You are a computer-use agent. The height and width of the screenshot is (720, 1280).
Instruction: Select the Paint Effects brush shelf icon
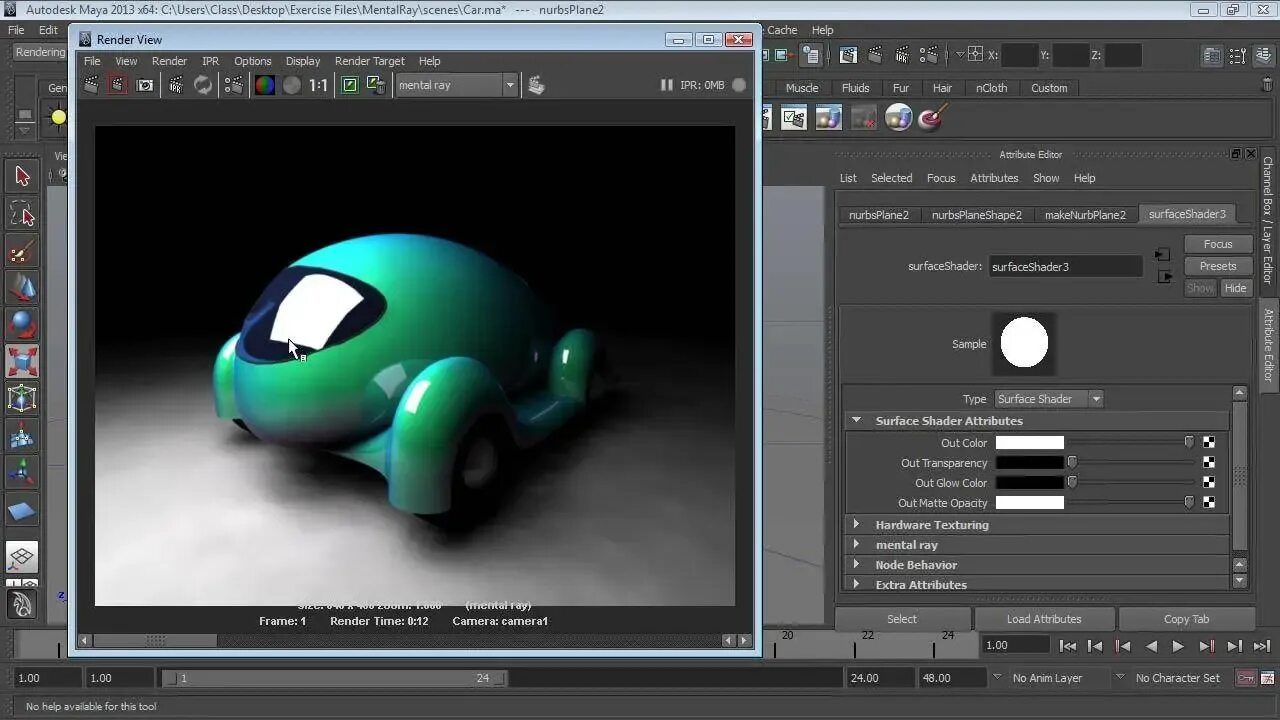tap(932, 118)
